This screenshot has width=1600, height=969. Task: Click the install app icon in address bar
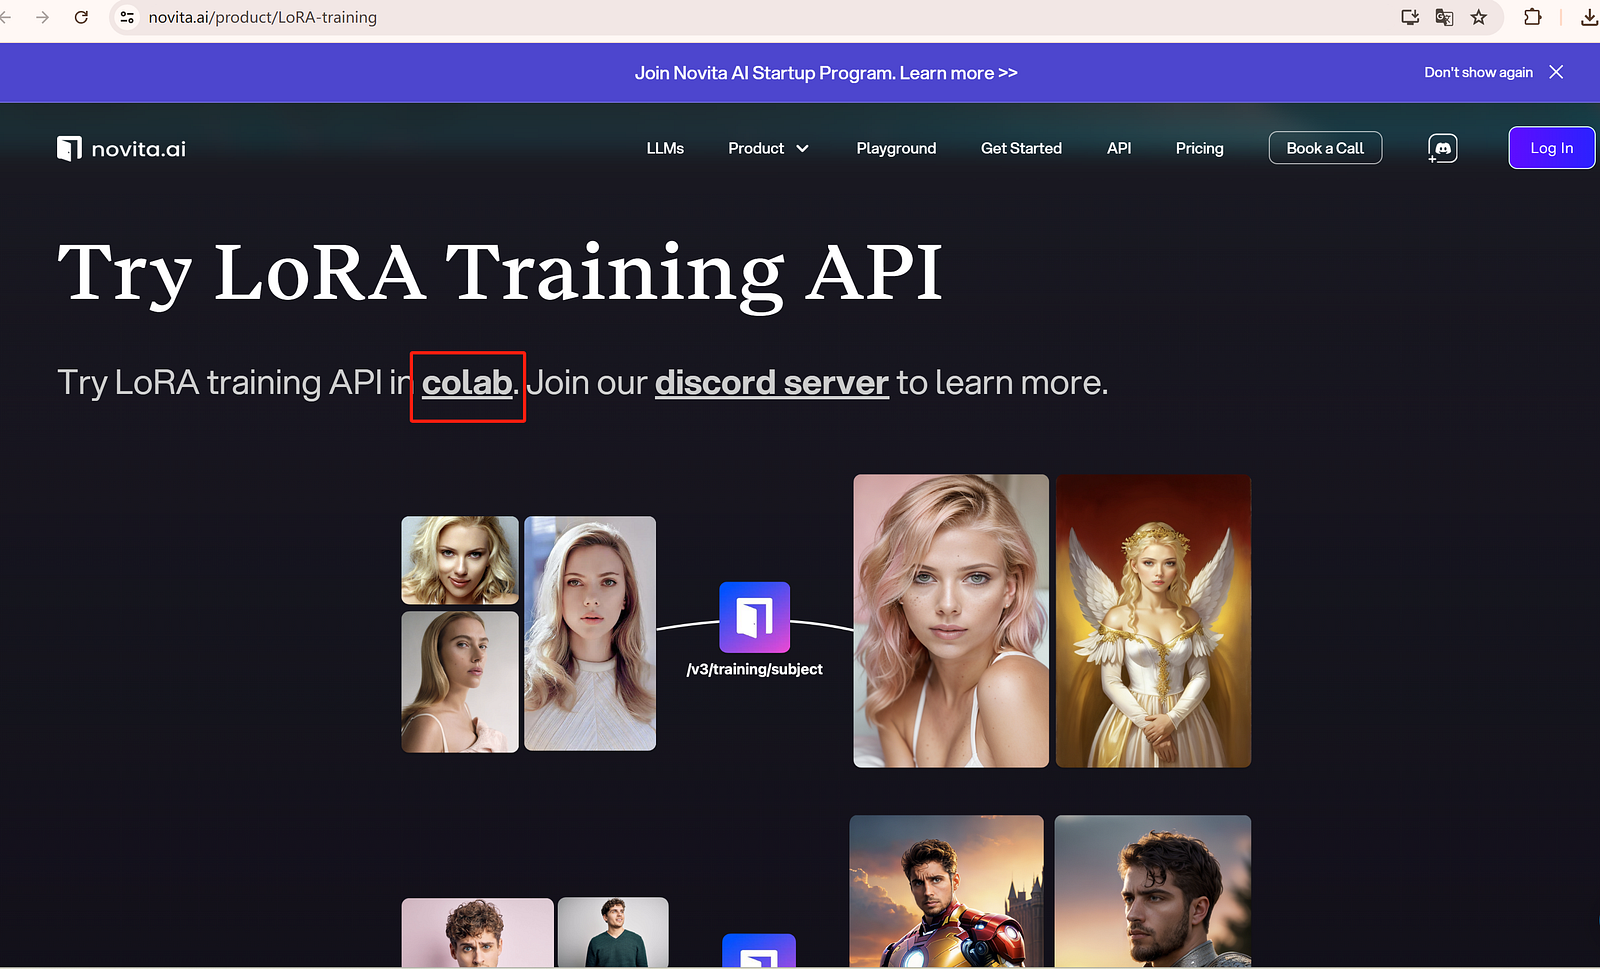click(1410, 17)
